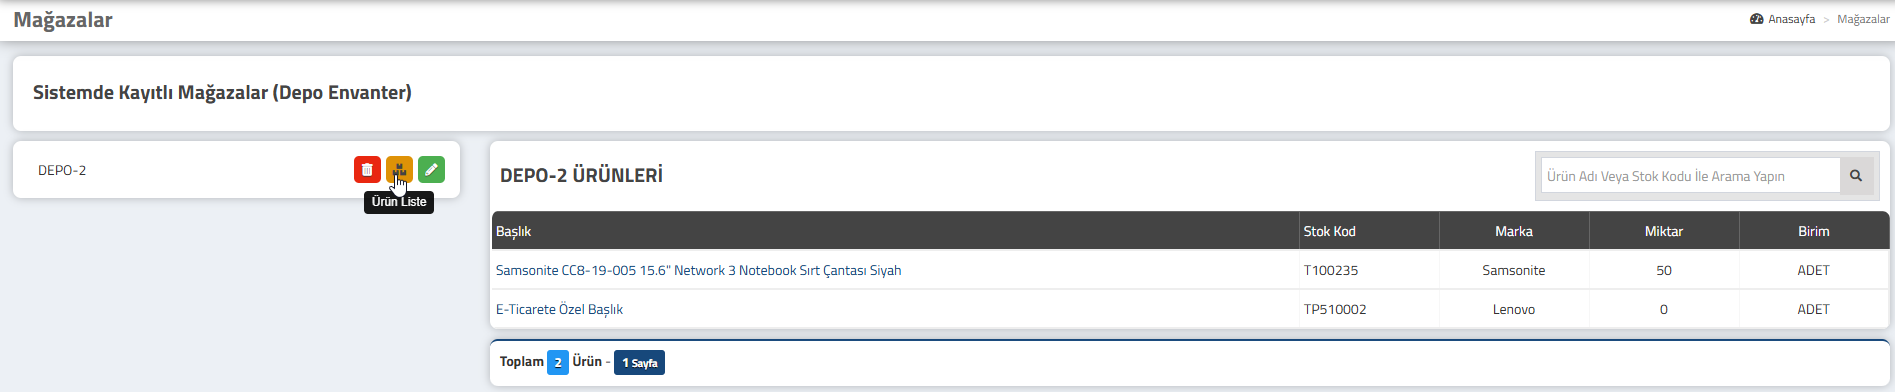1895x392 pixels.
Task: Go to the 1 Sayfa pagination button
Action: (x=639, y=362)
